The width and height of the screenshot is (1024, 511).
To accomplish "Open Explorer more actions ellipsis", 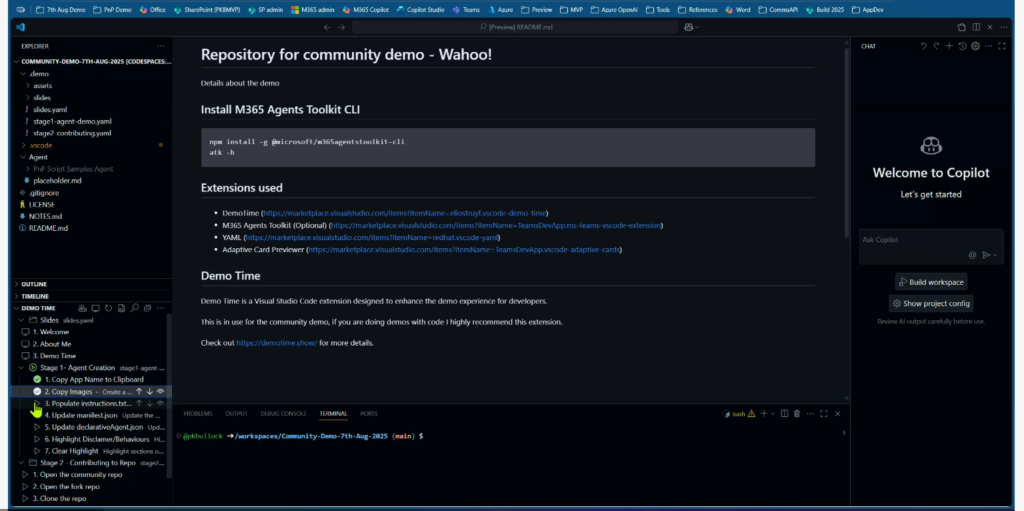I will coord(161,46).
